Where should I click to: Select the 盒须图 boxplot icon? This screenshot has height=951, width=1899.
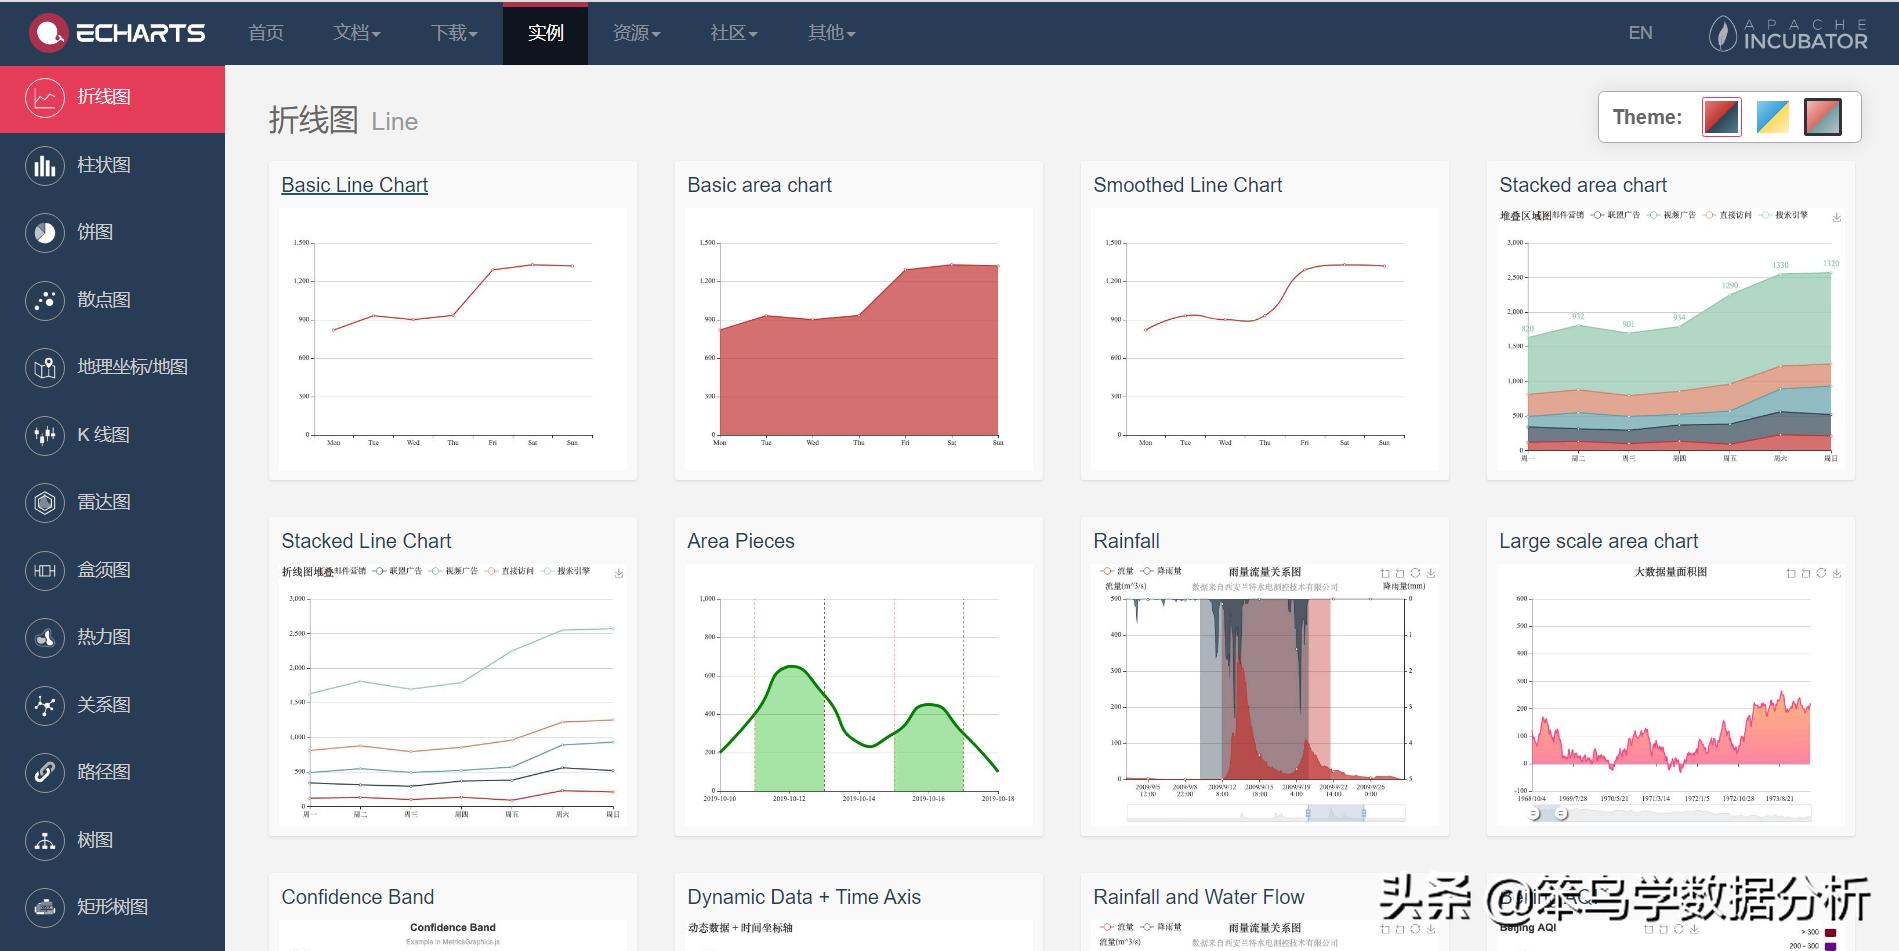tap(45, 570)
